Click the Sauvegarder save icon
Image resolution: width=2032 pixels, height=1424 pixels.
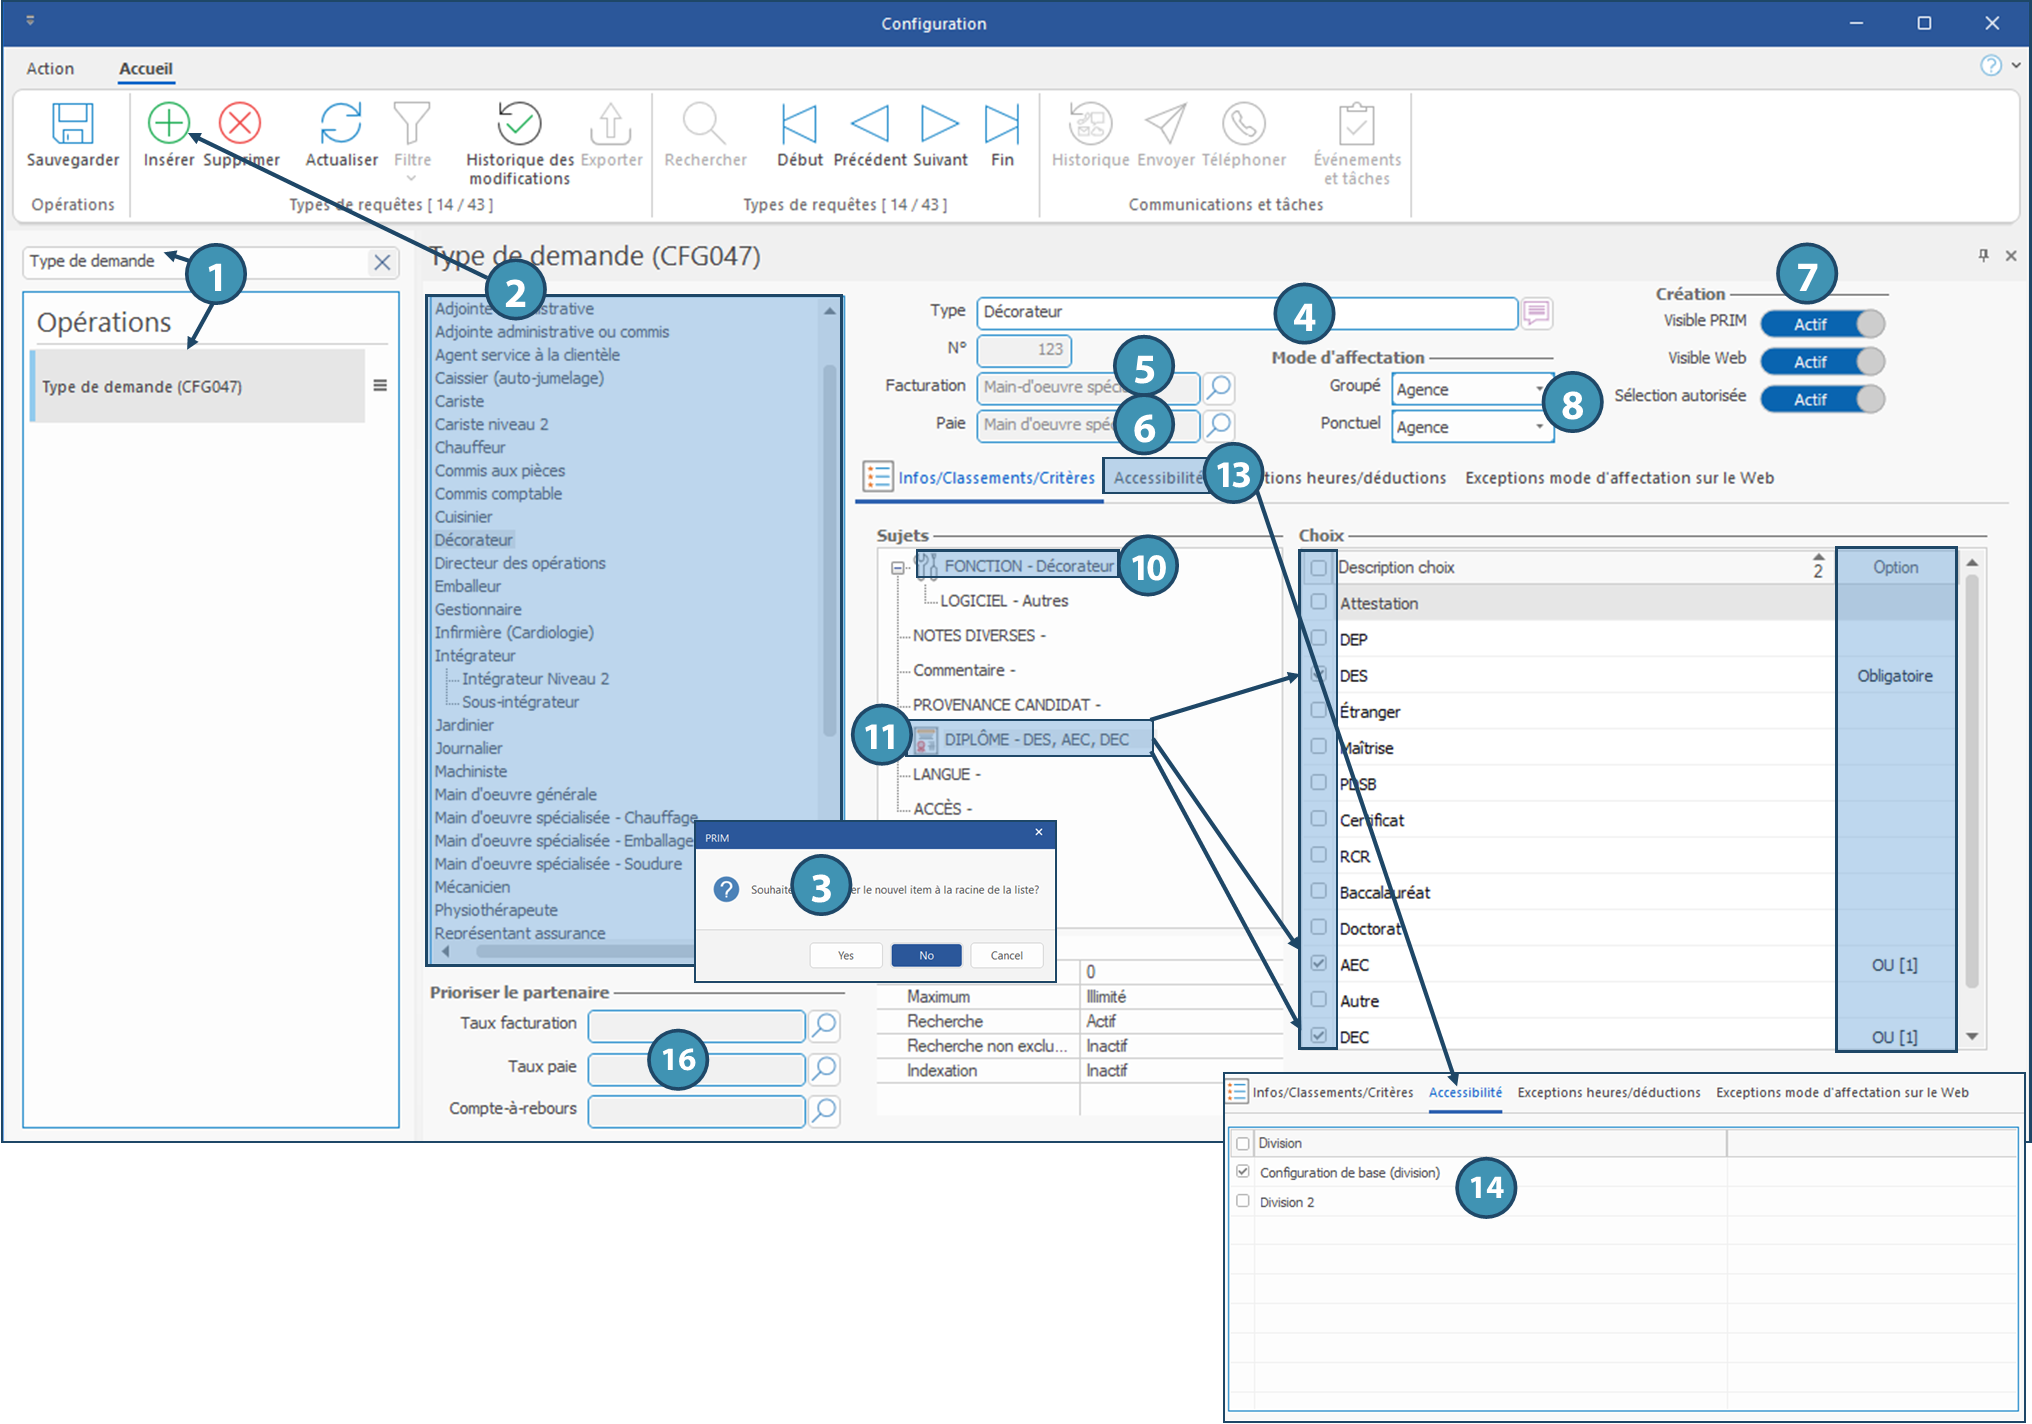72,124
